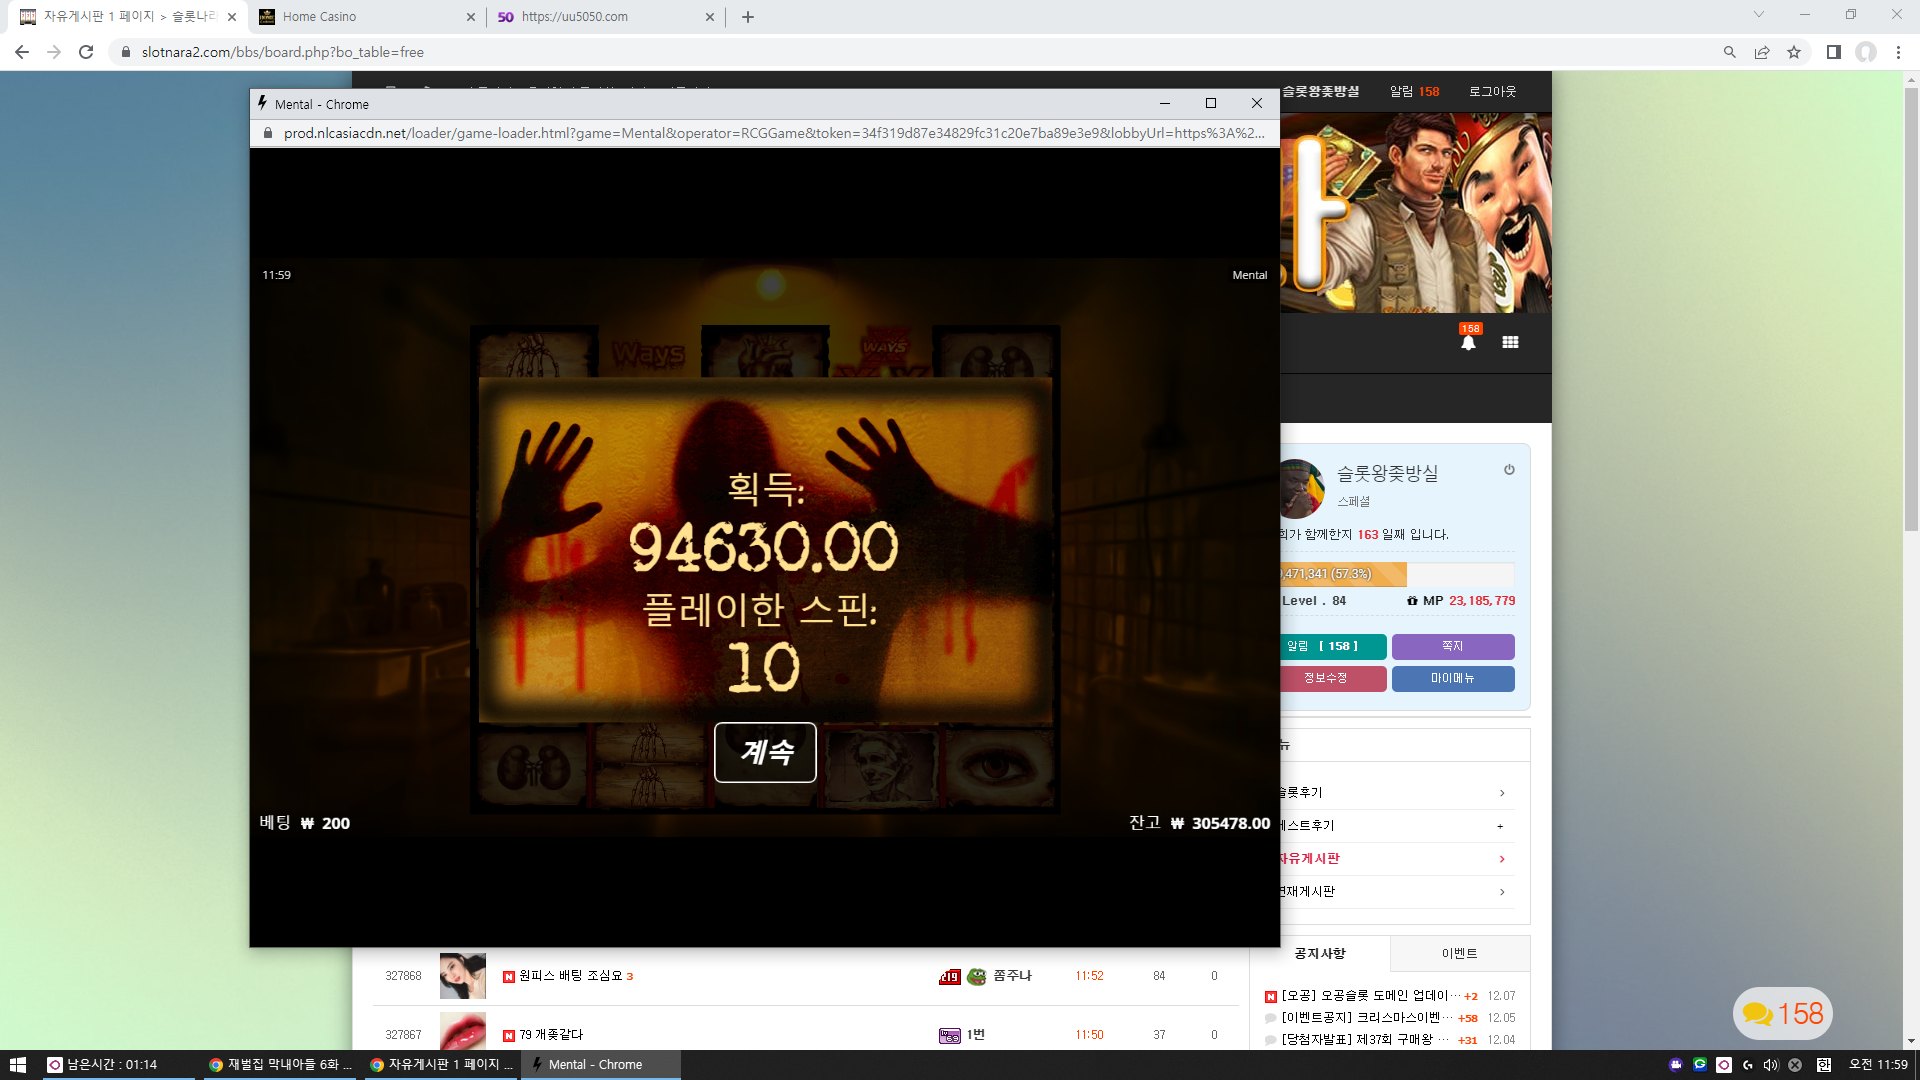Expand the 테스트후기 plus toggle

pos(1500,826)
